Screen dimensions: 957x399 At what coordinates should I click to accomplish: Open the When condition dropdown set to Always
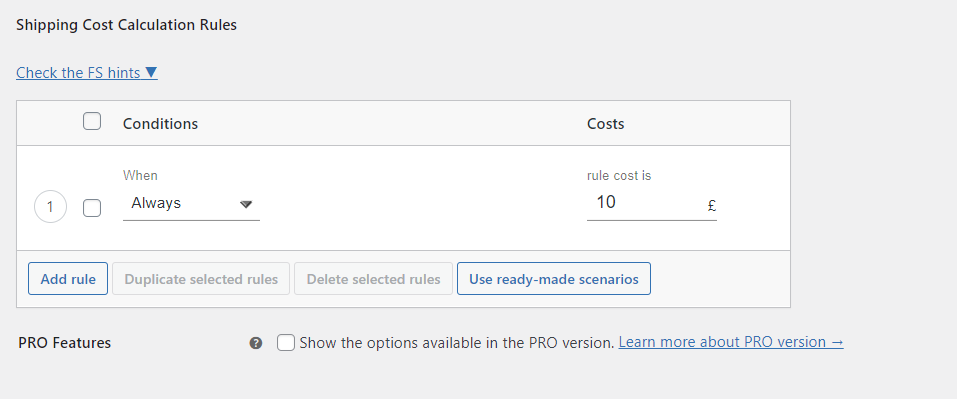(x=191, y=204)
